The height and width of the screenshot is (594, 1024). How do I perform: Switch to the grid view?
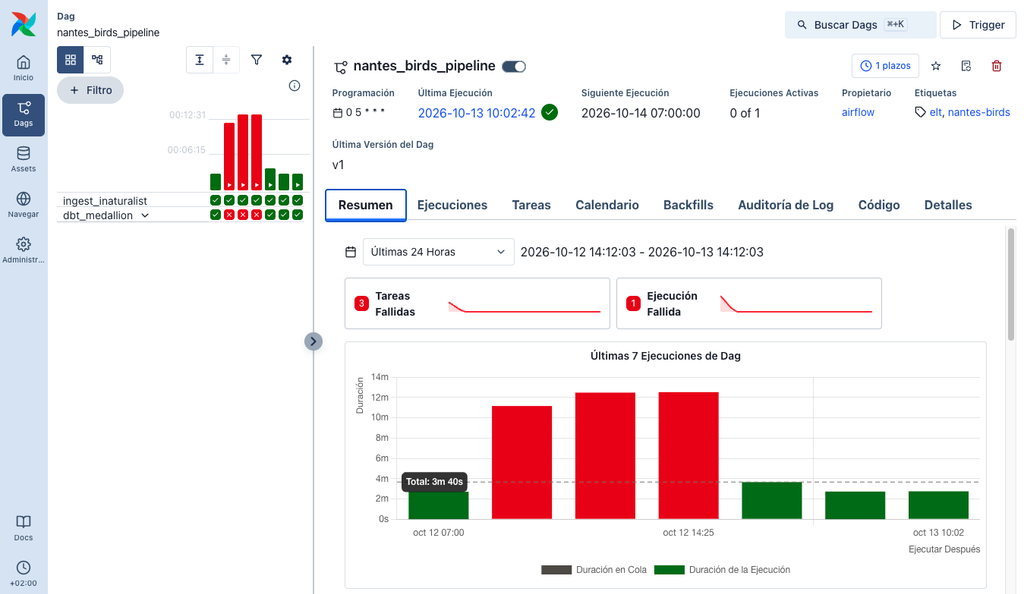(71, 60)
